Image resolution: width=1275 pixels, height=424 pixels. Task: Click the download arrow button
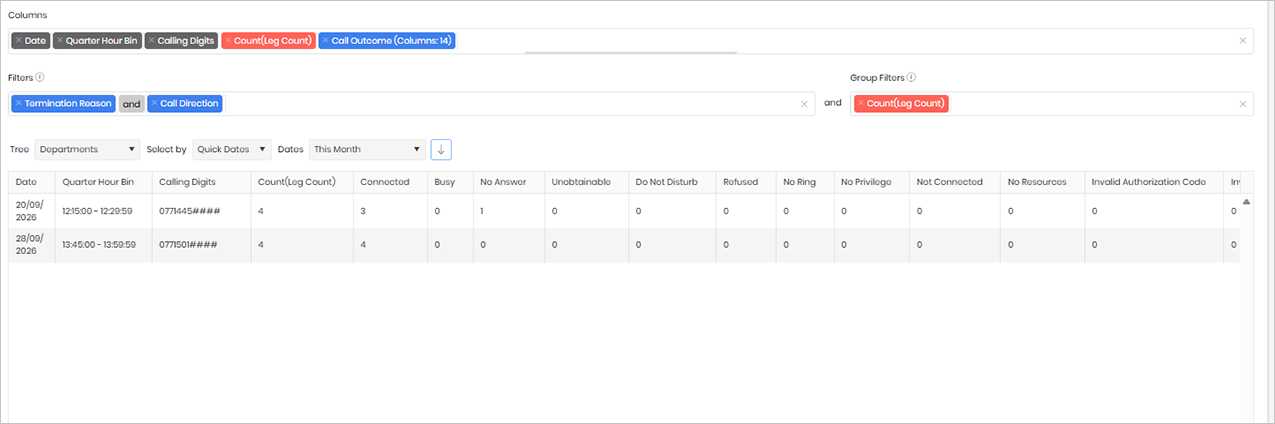point(441,149)
